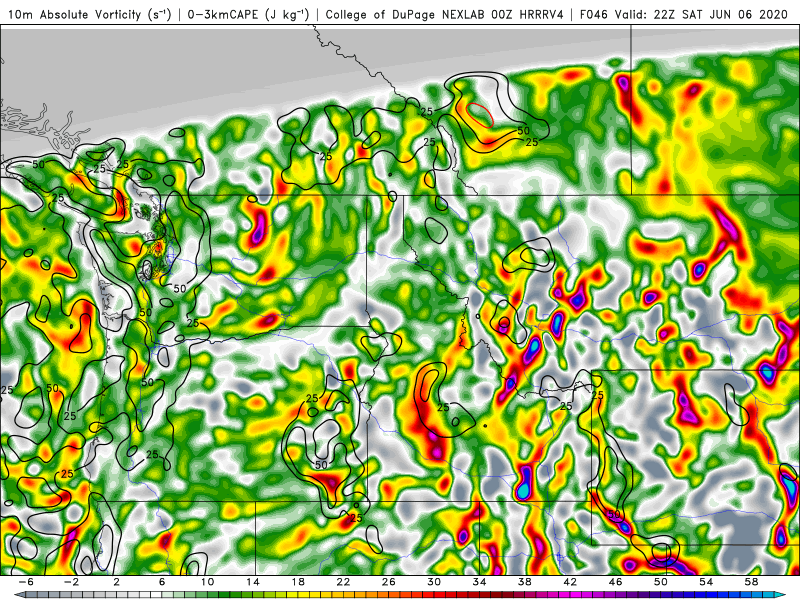
Task: Click the '46' colorbar tick label
Action: click(616, 582)
